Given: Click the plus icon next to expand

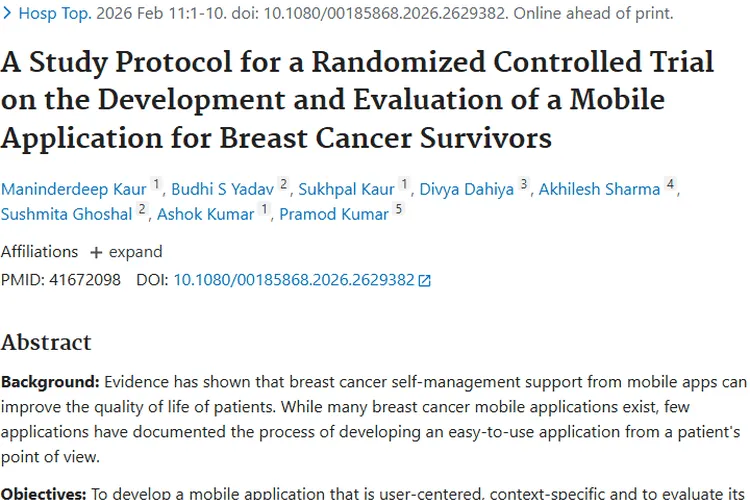Looking at the screenshot, I should coord(96,252).
